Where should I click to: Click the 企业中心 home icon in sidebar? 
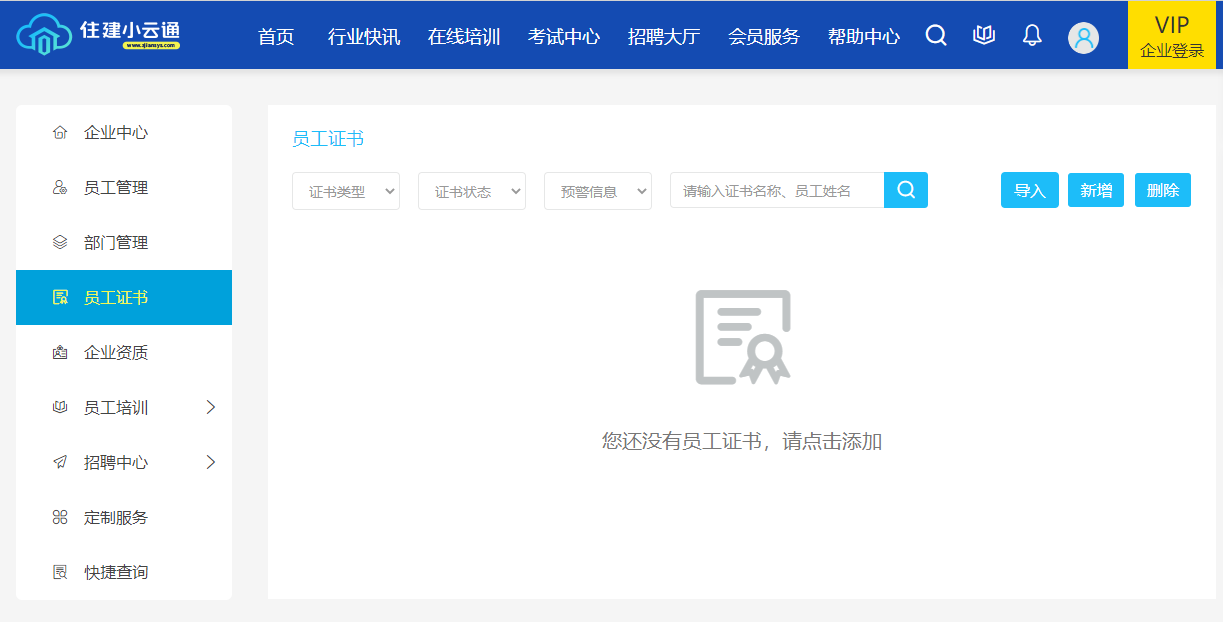point(60,133)
